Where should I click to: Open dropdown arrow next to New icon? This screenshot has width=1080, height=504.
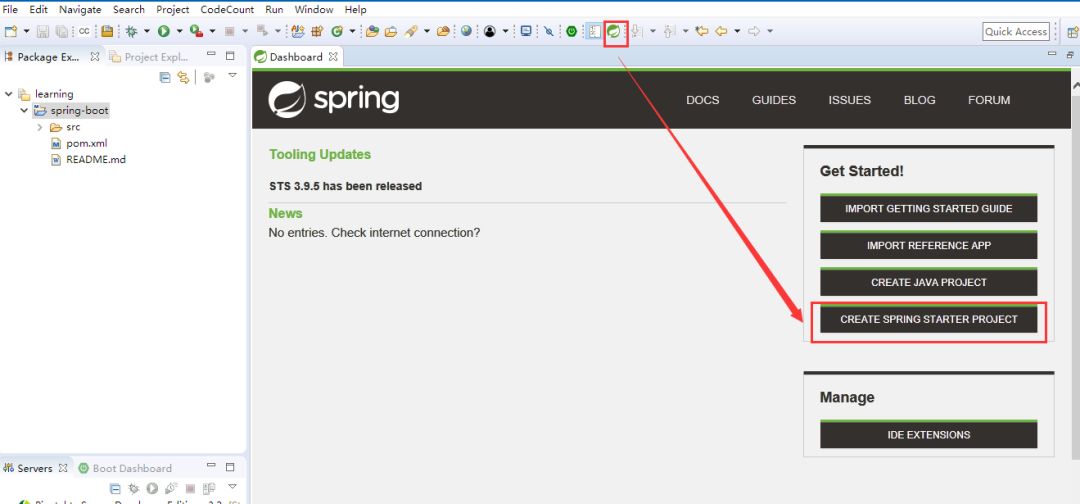point(27,32)
